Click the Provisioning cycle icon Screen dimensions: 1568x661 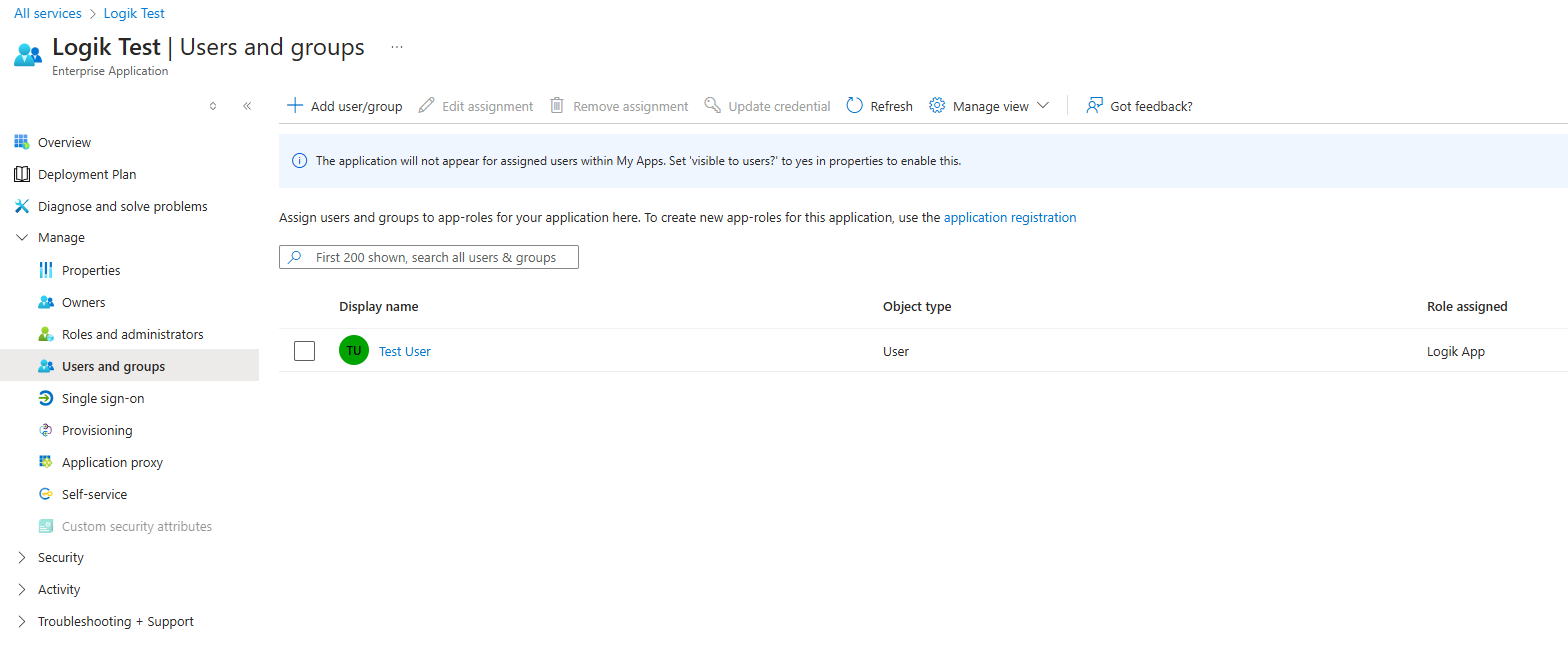coord(45,430)
